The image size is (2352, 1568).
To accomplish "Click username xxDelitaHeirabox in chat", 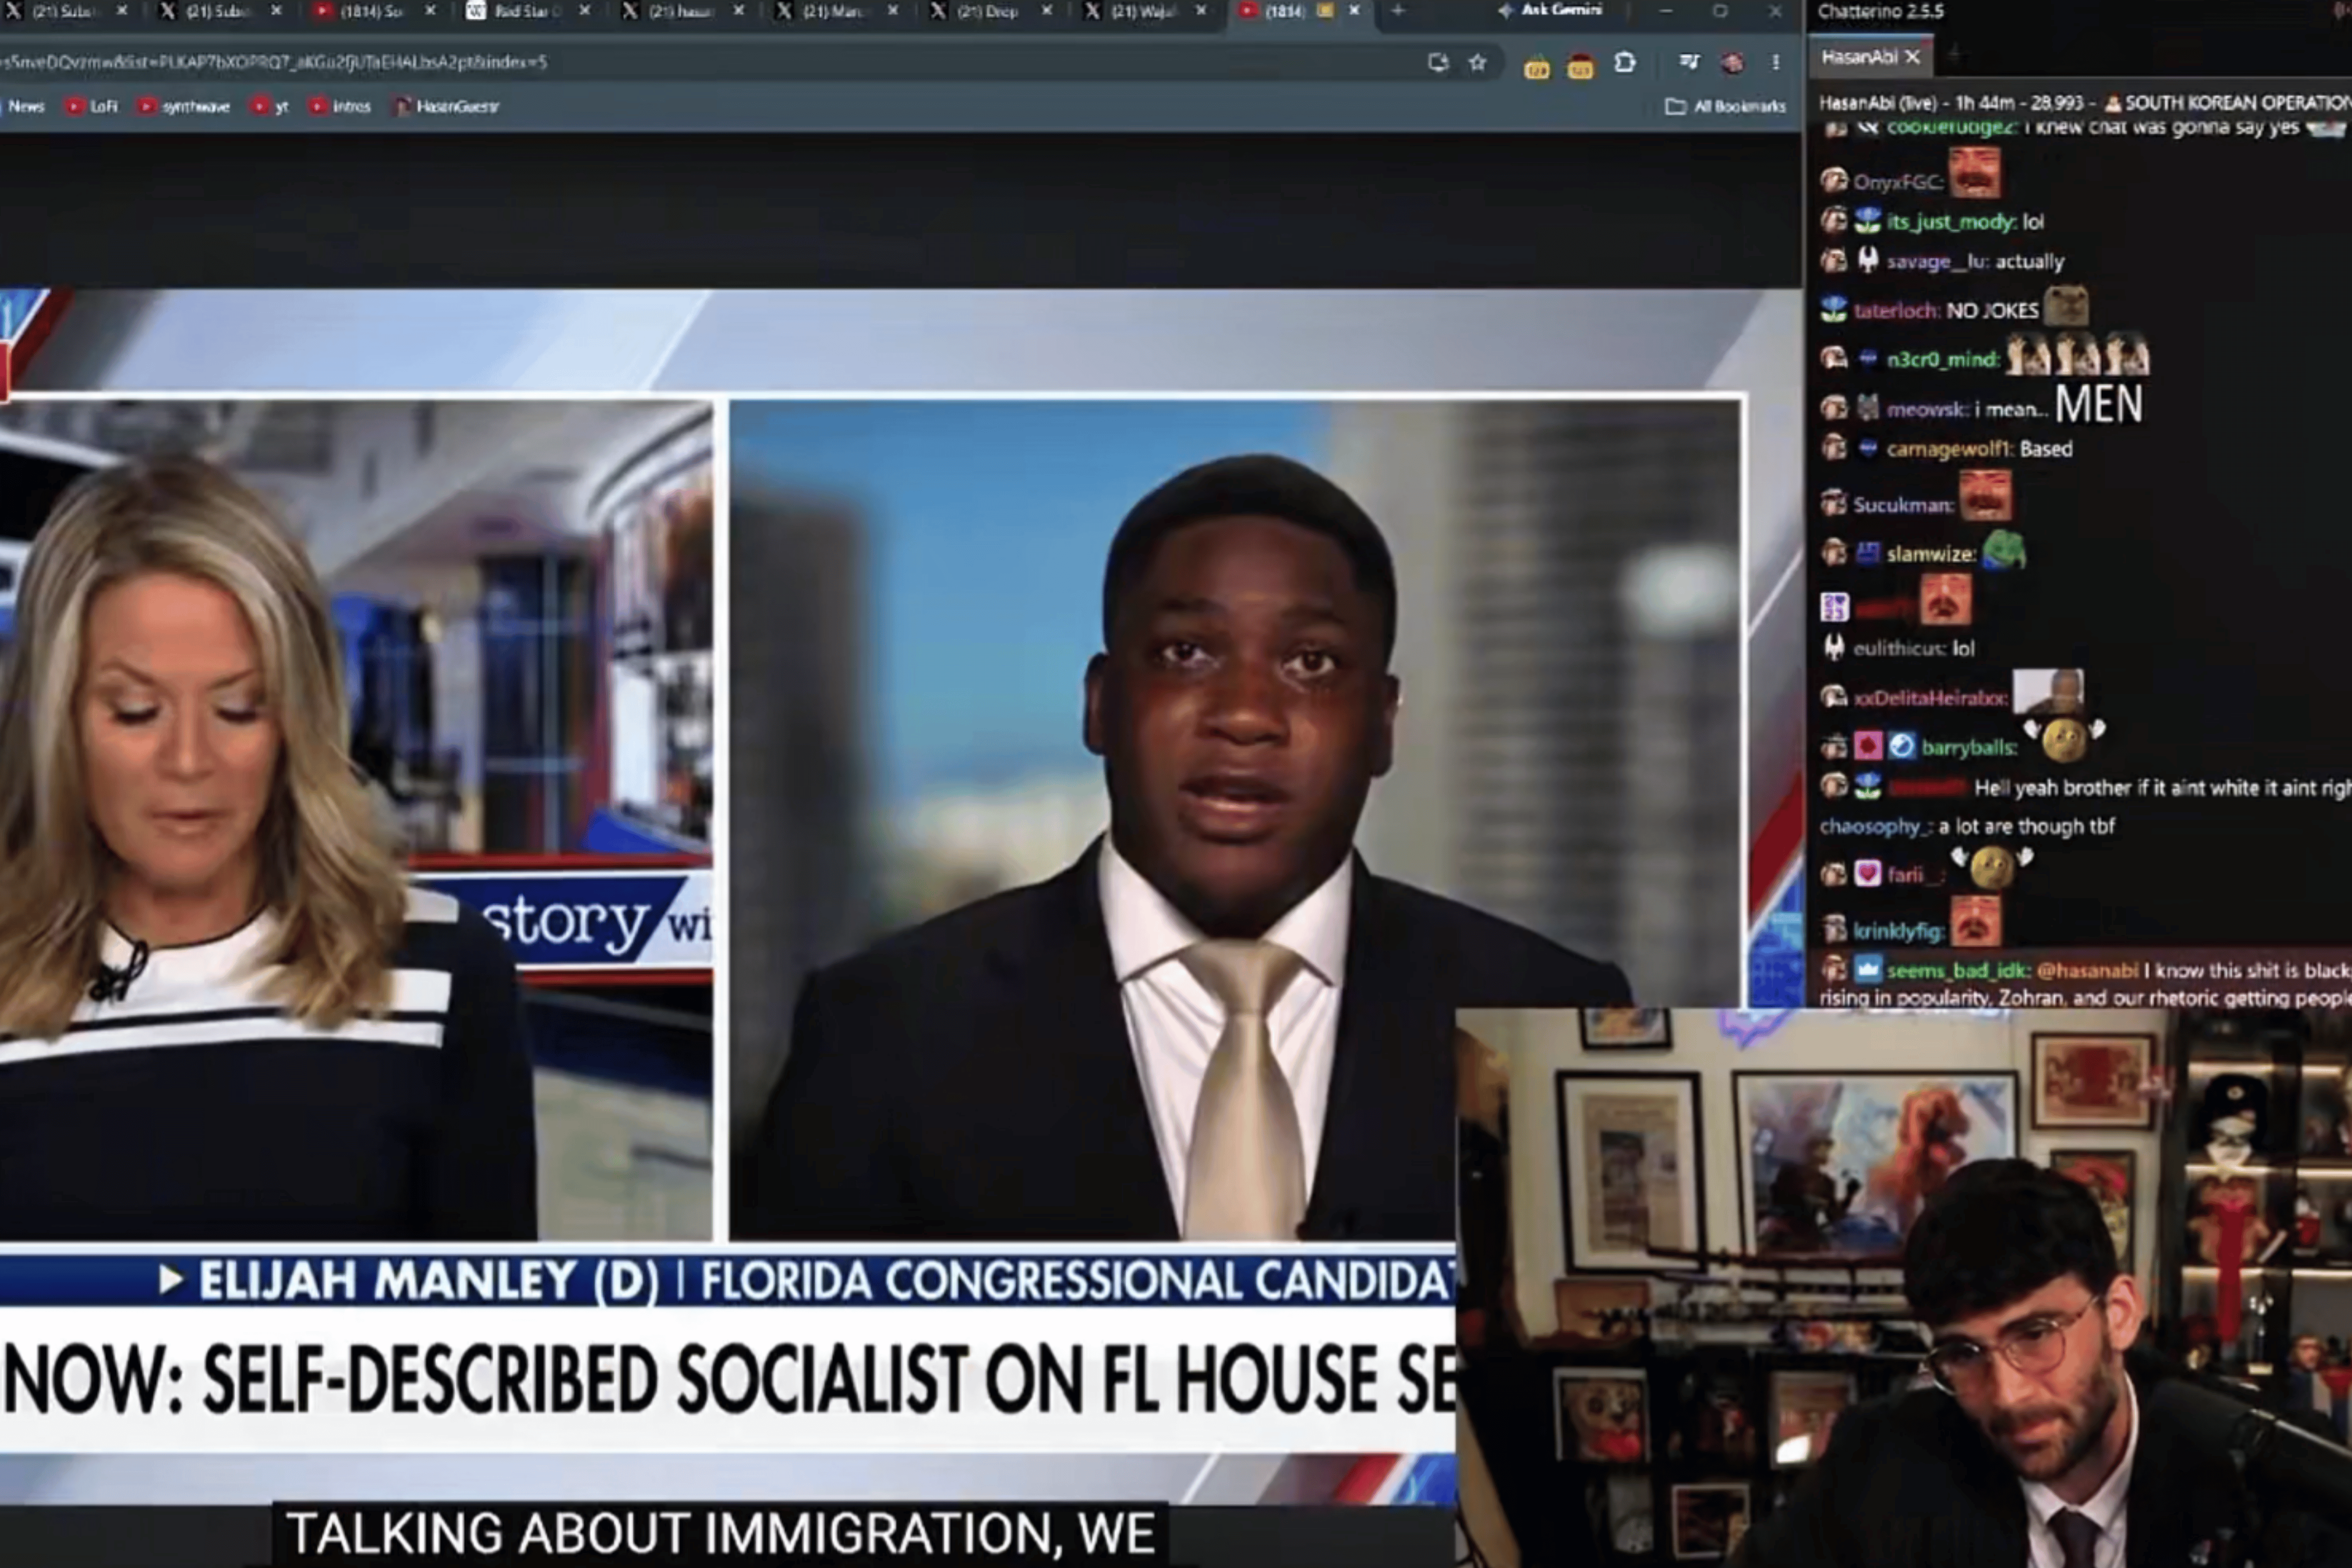I will coord(1930,698).
